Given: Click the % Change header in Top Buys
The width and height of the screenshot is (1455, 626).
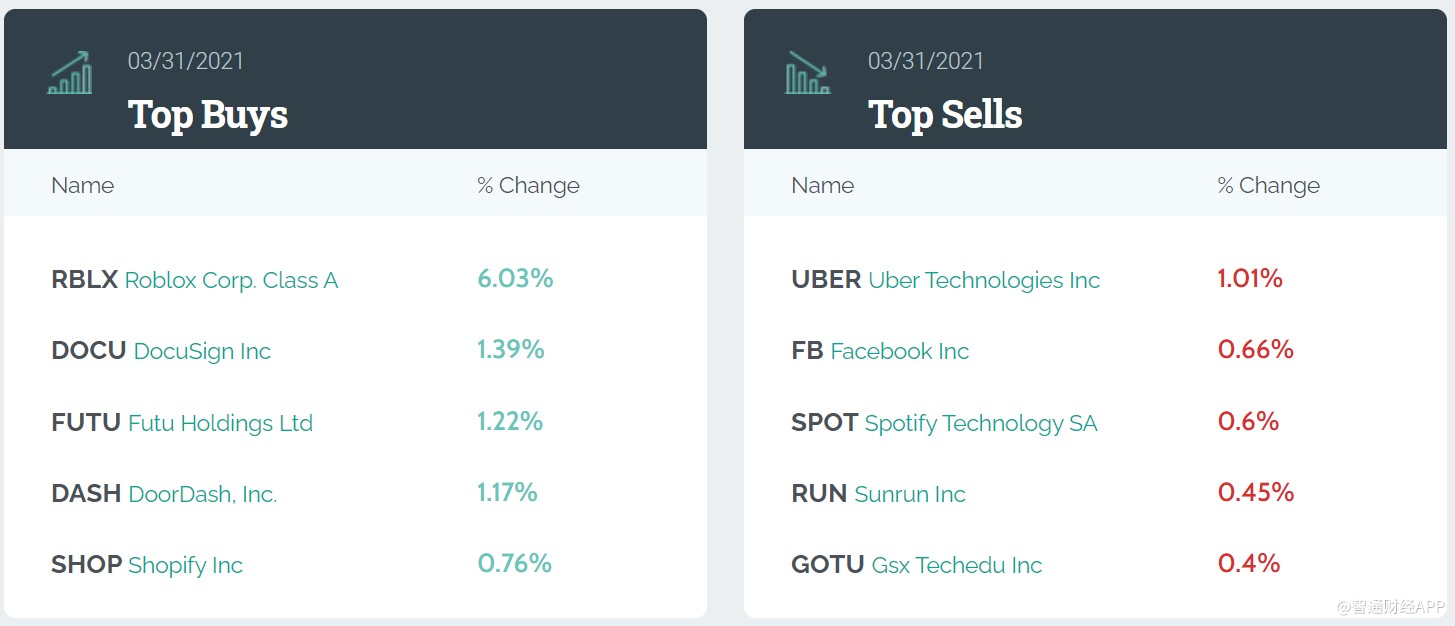Looking at the screenshot, I should coord(528,185).
